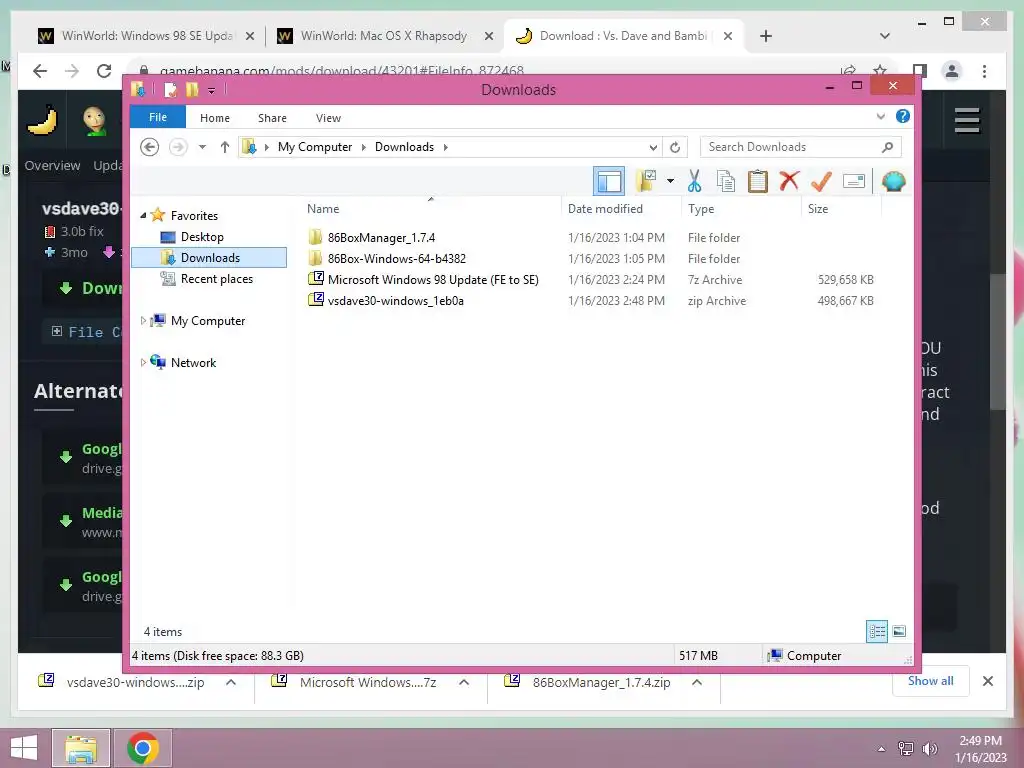
Task: Switch to the View ribbon tab
Action: coord(328,118)
